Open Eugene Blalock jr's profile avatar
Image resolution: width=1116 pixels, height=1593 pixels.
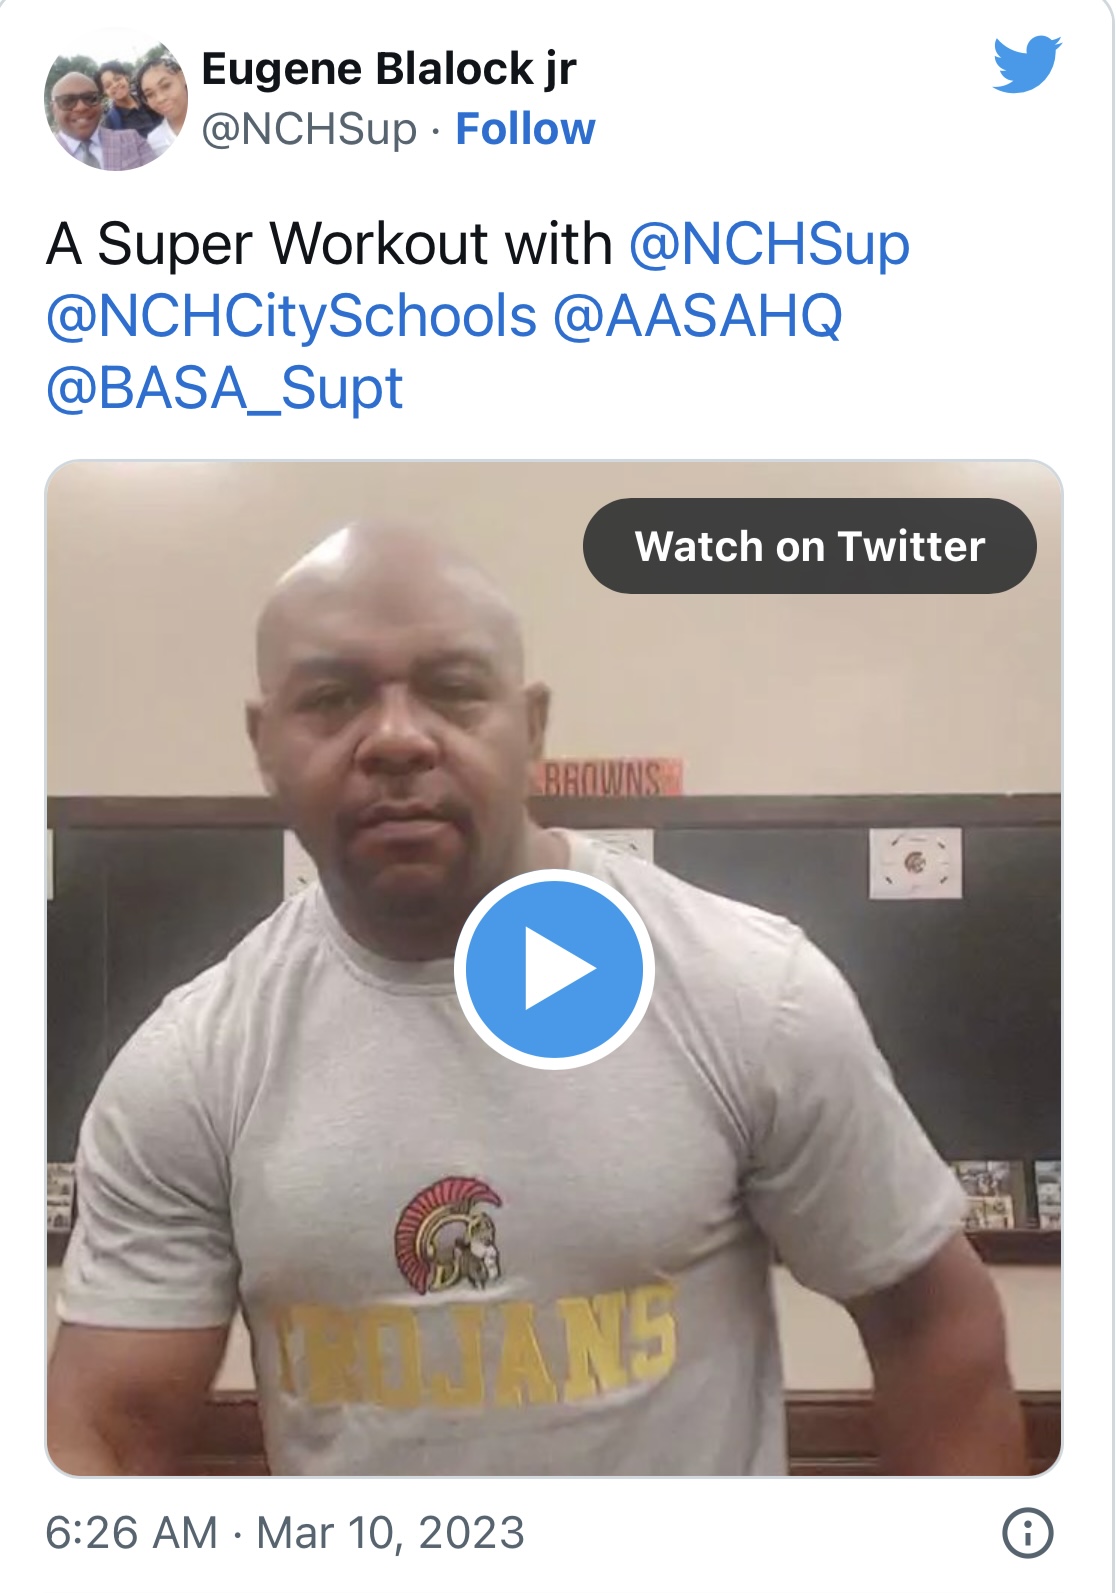(116, 99)
